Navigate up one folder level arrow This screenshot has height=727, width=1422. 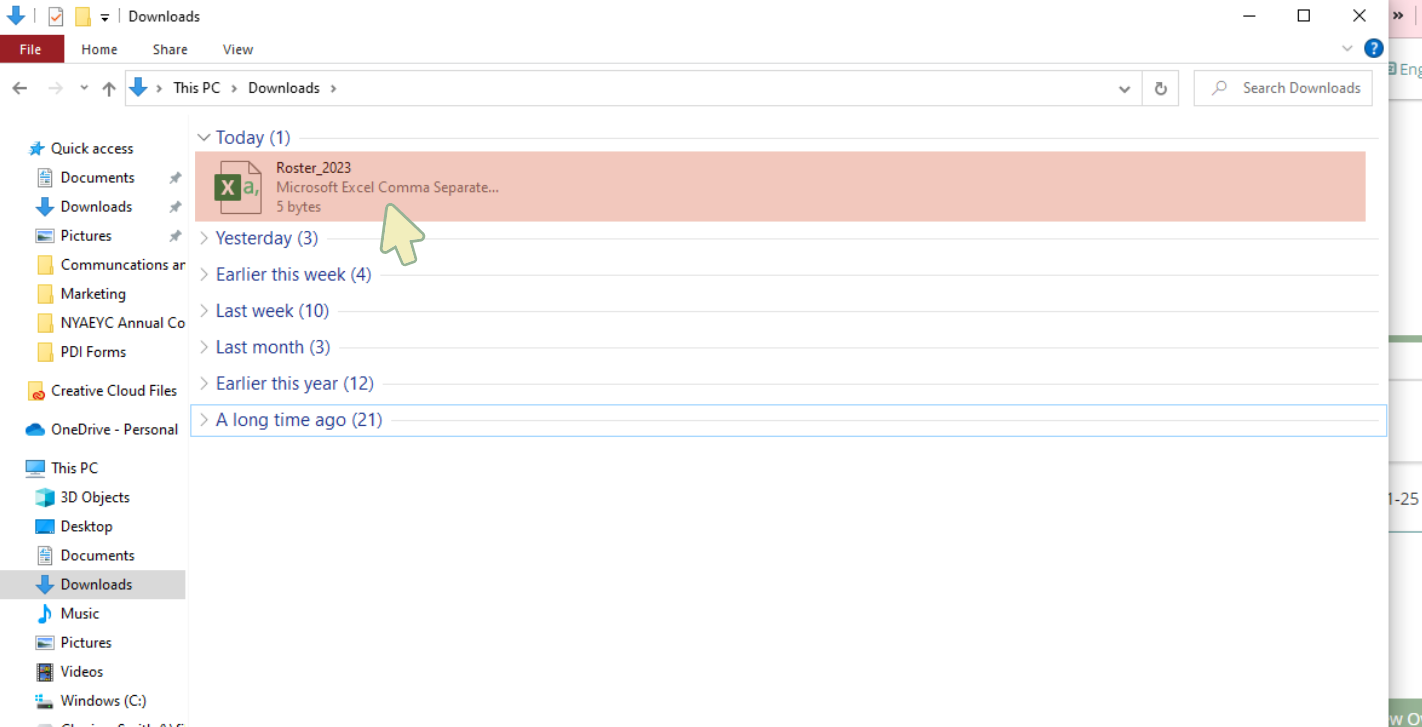[x=109, y=88]
